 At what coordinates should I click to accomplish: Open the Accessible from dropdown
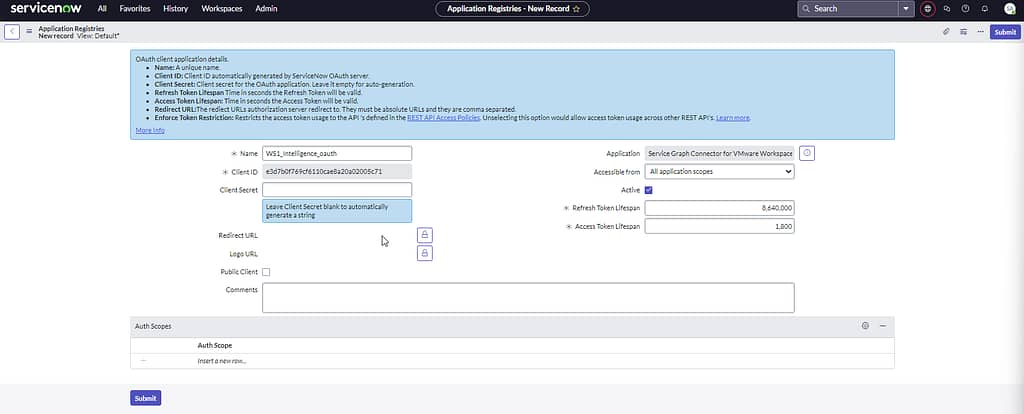click(x=719, y=172)
